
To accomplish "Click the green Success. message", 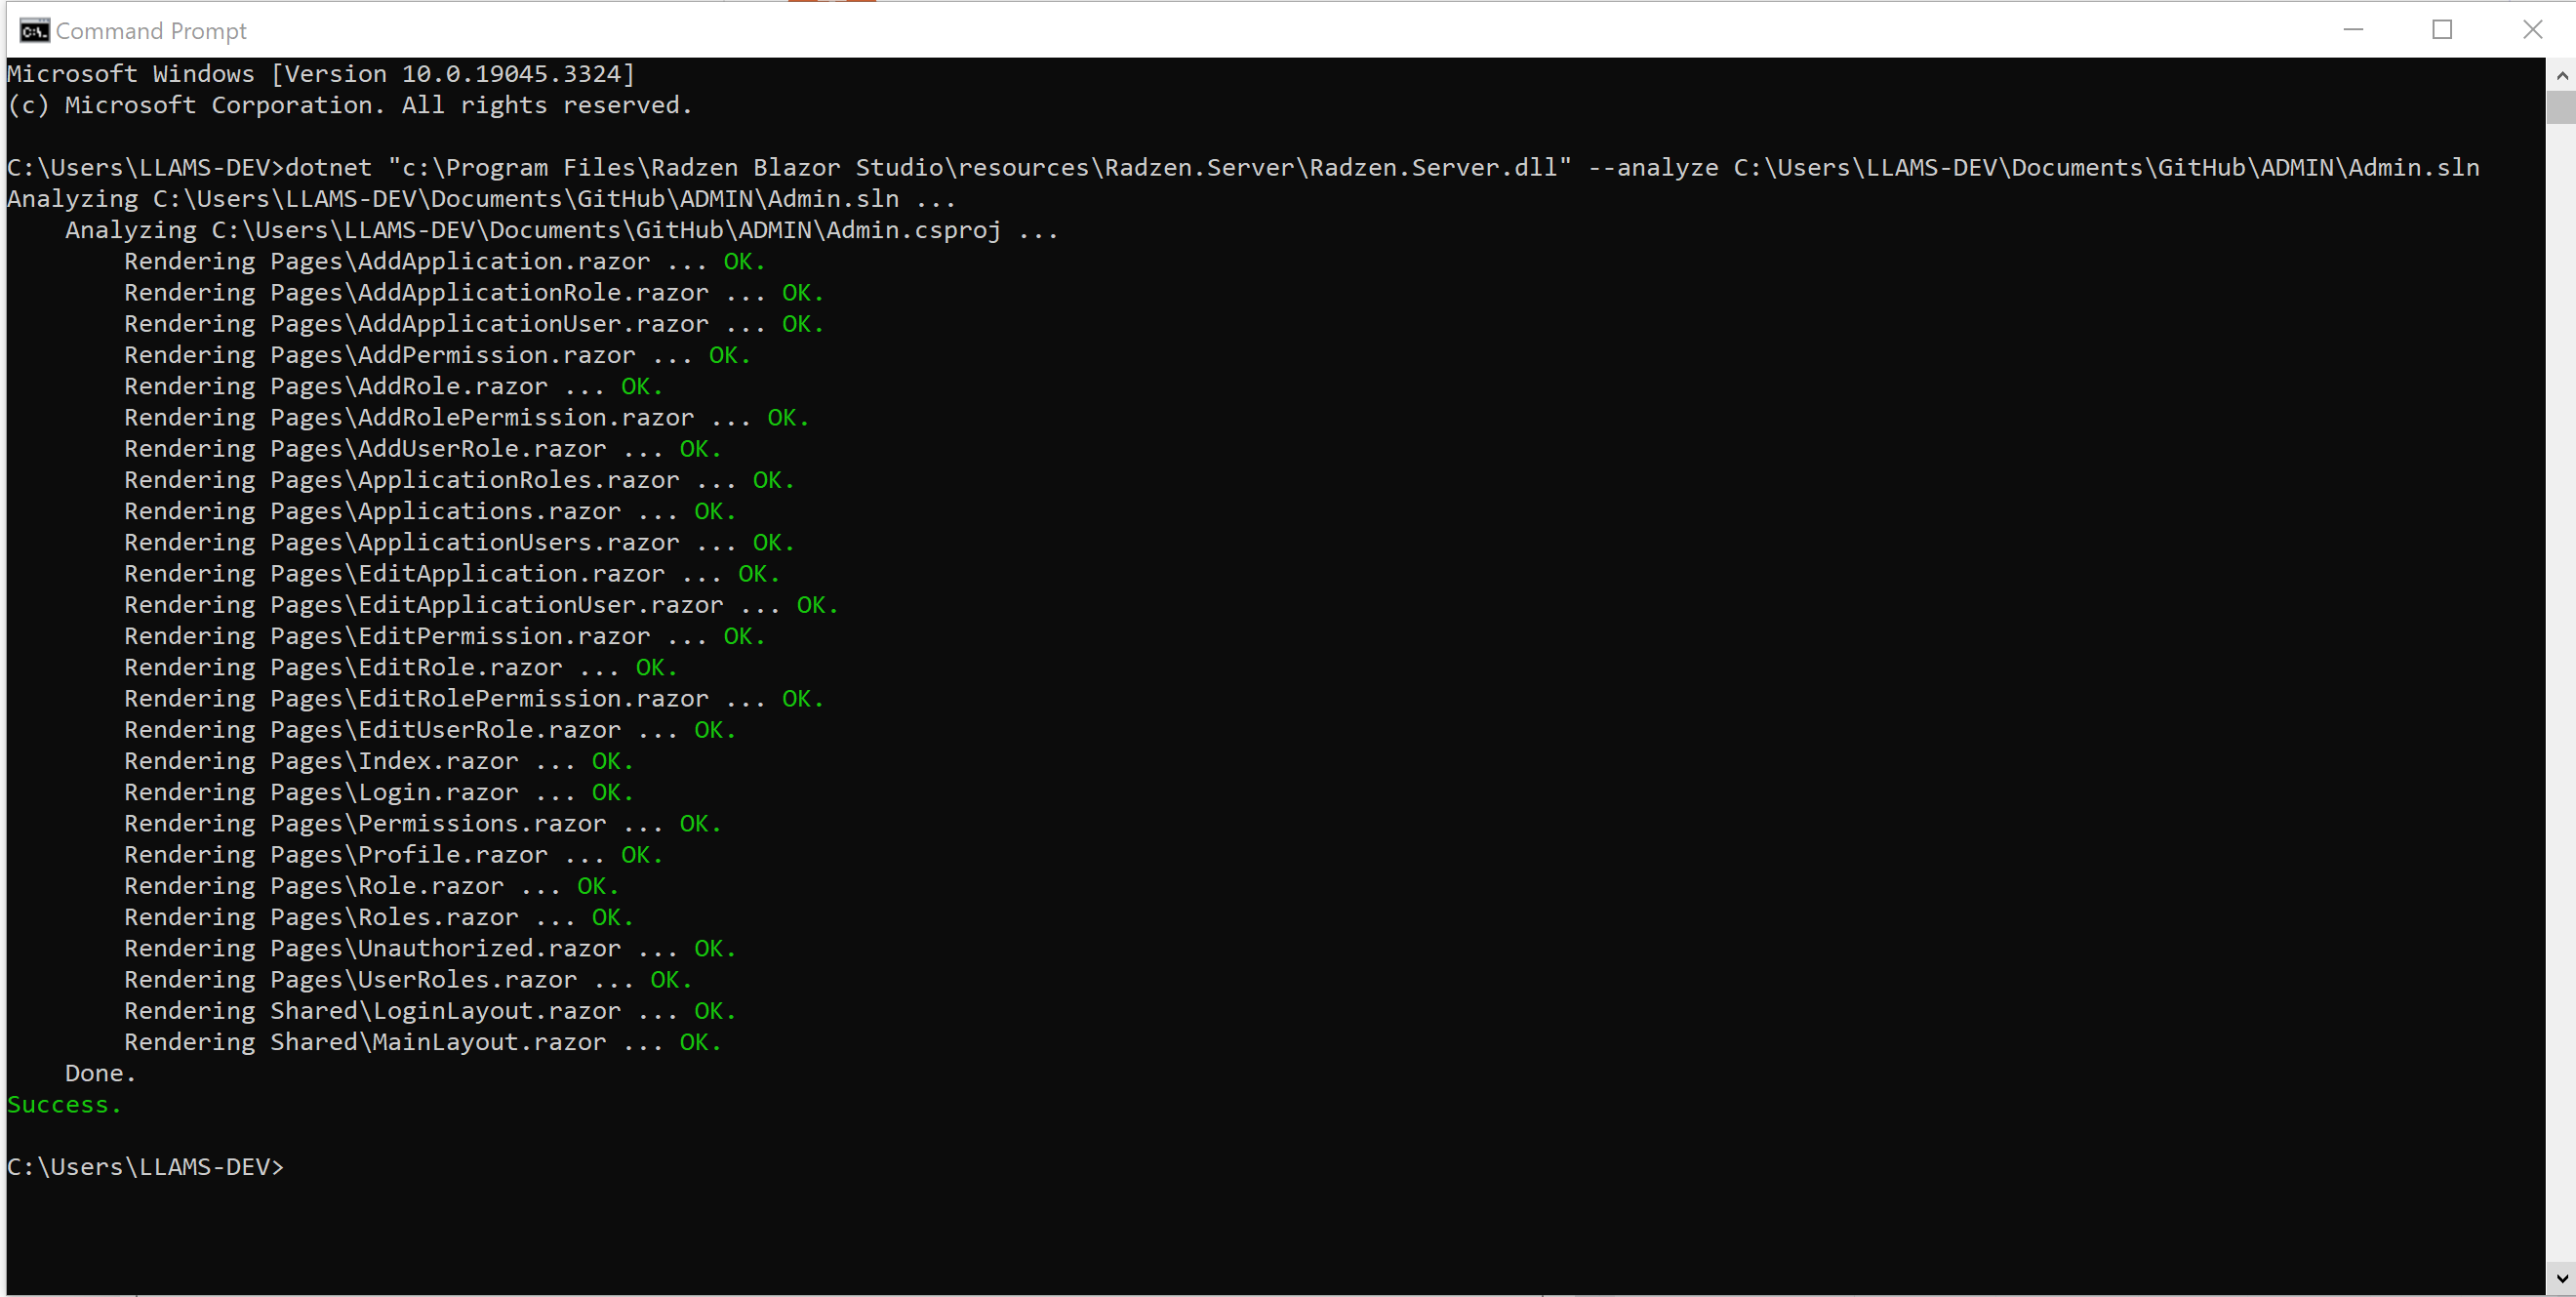I will (x=64, y=1104).
